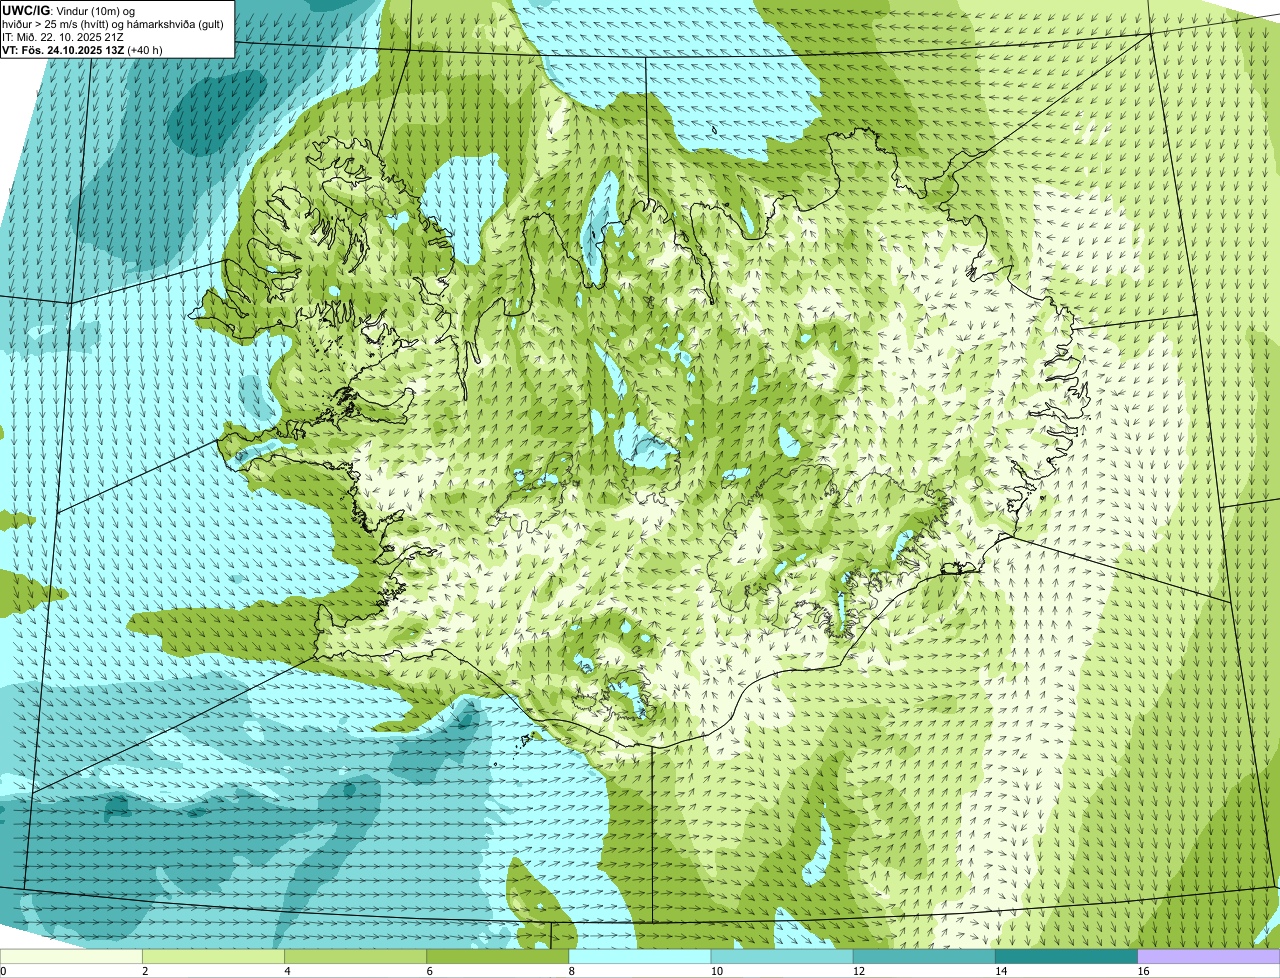Click the pale cream 0–2 m/s legend swatch

pos(71,957)
